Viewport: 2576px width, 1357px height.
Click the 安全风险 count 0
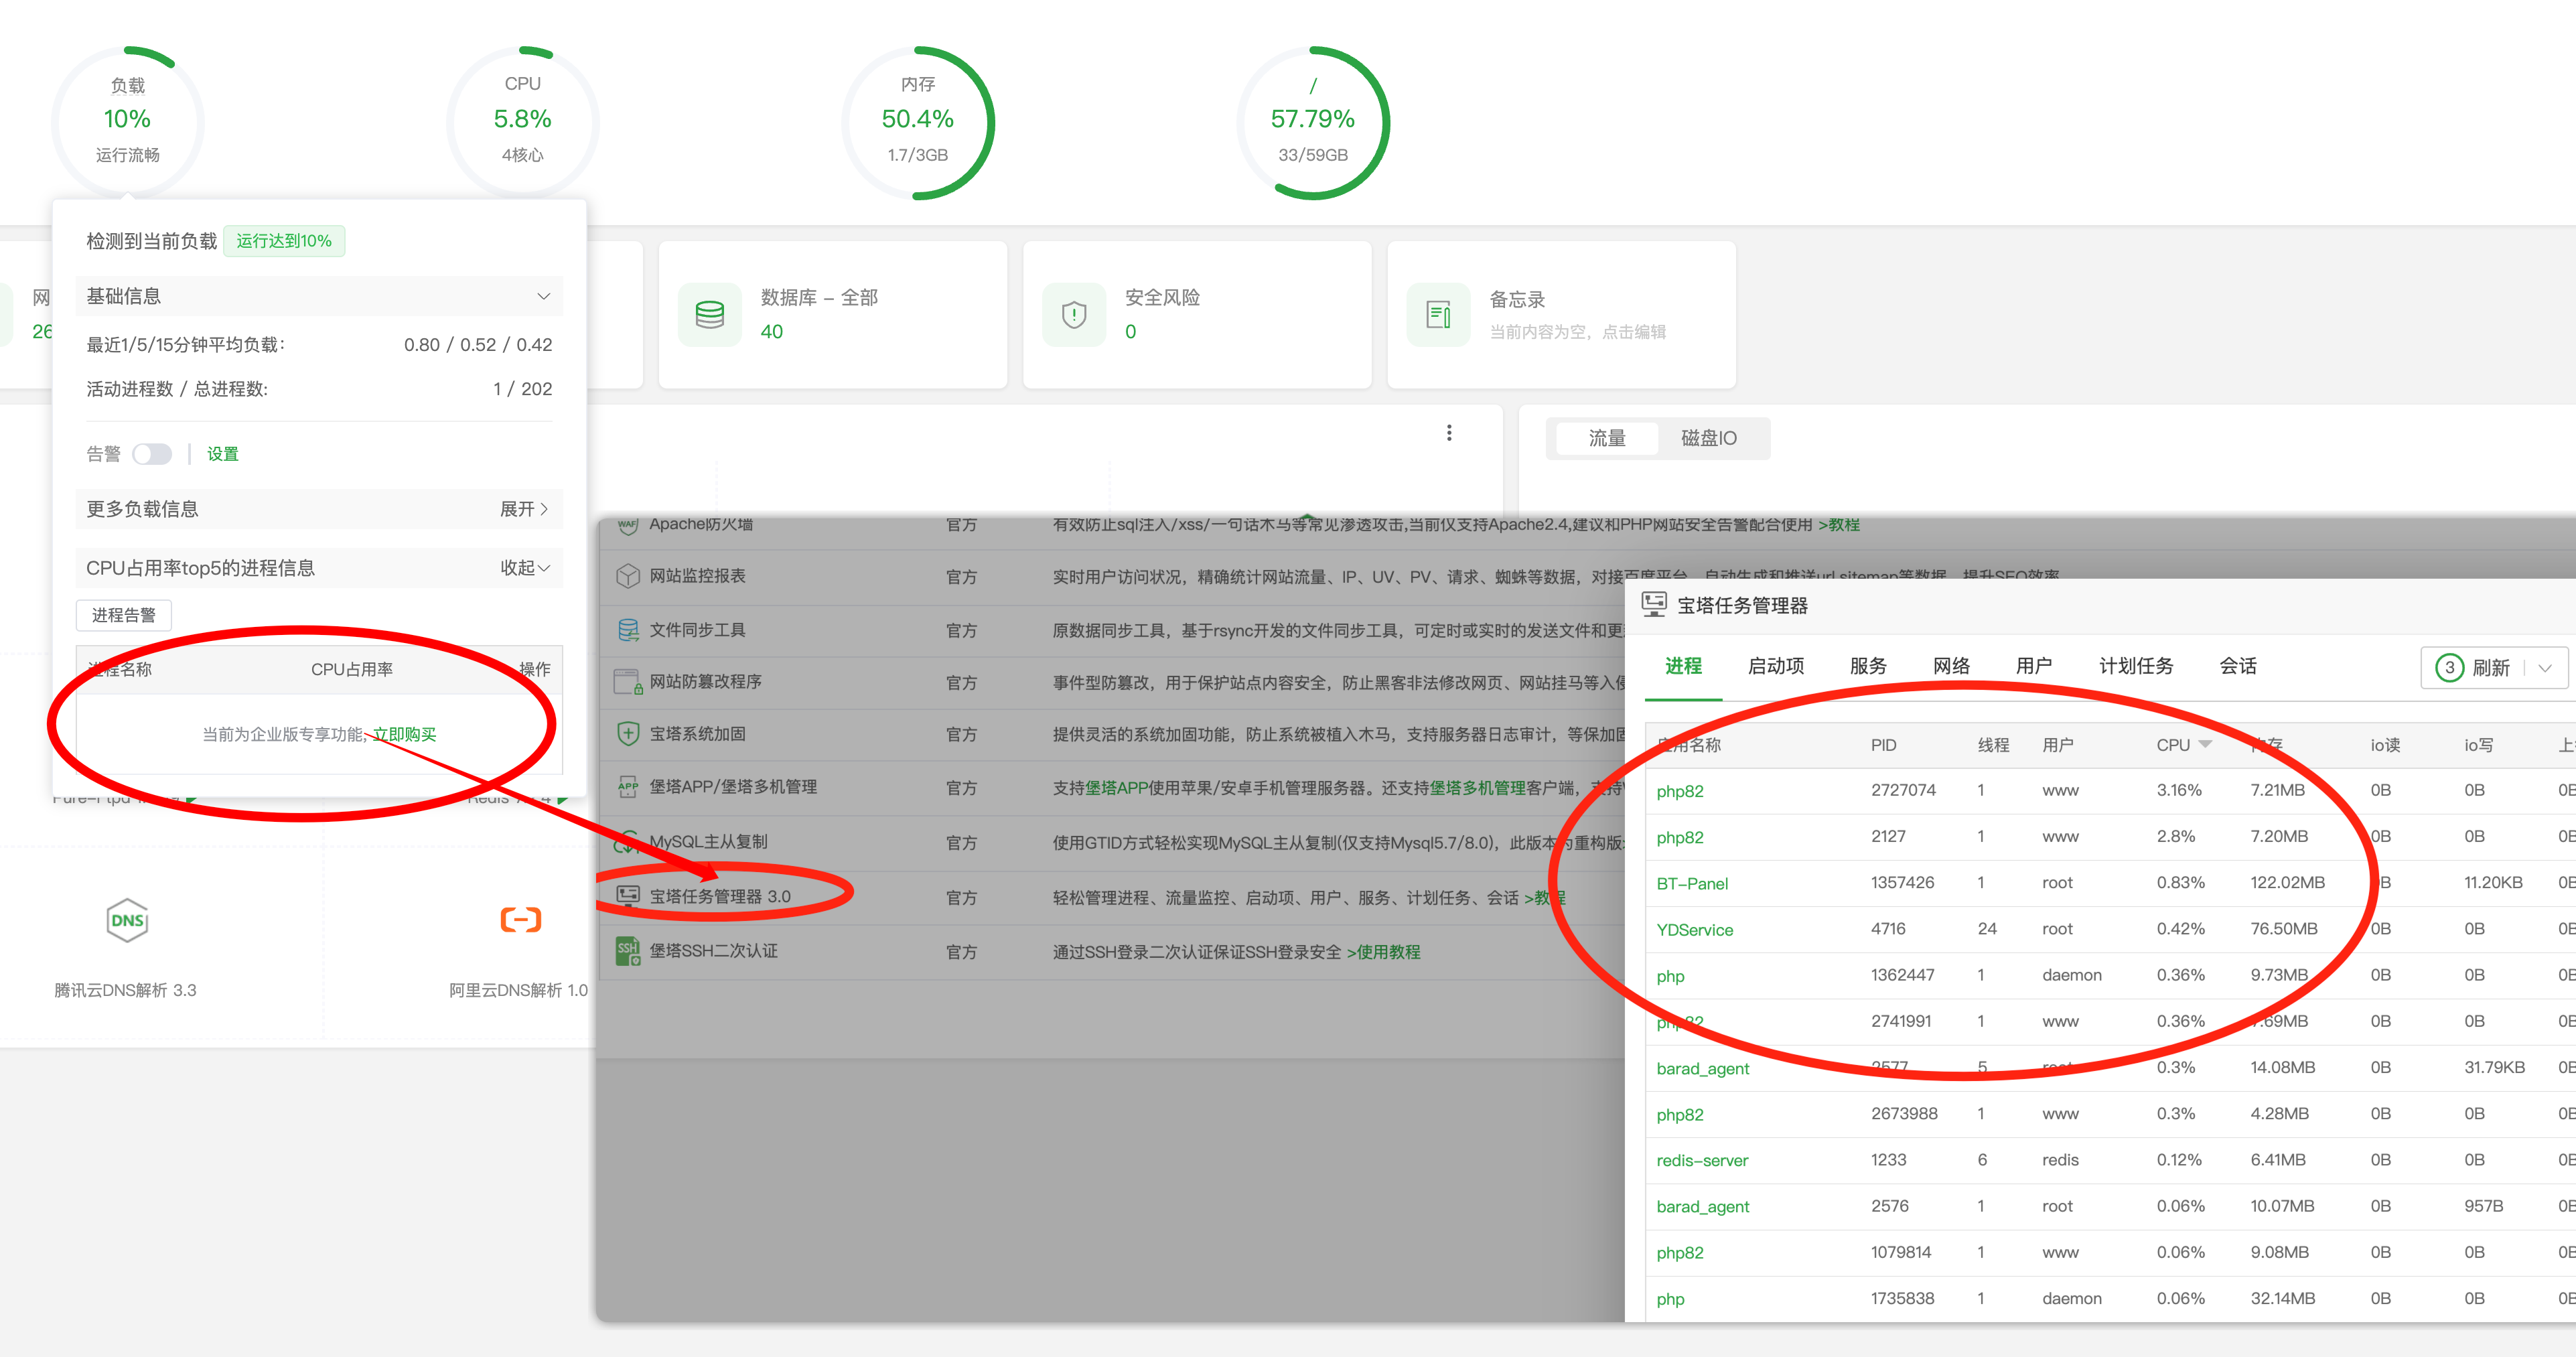coord(1131,332)
